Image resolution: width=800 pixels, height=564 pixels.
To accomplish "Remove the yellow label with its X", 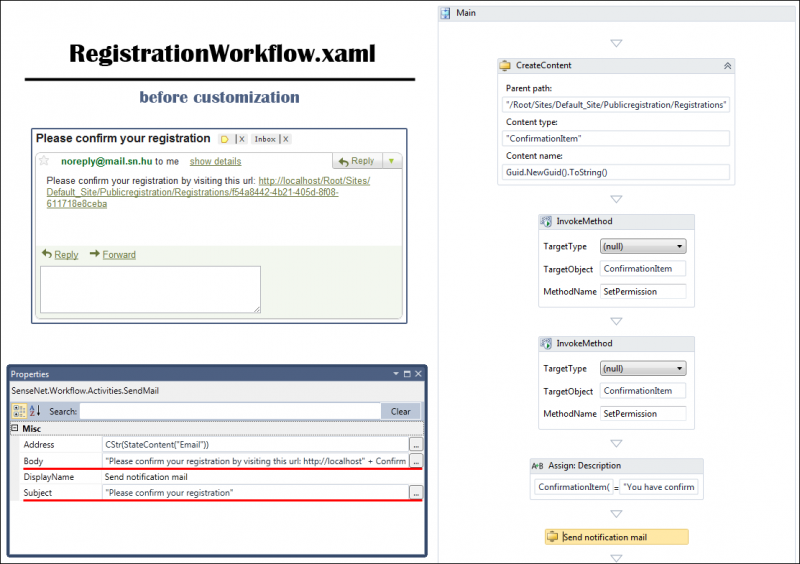I will pyautogui.click(x=242, y=139).
